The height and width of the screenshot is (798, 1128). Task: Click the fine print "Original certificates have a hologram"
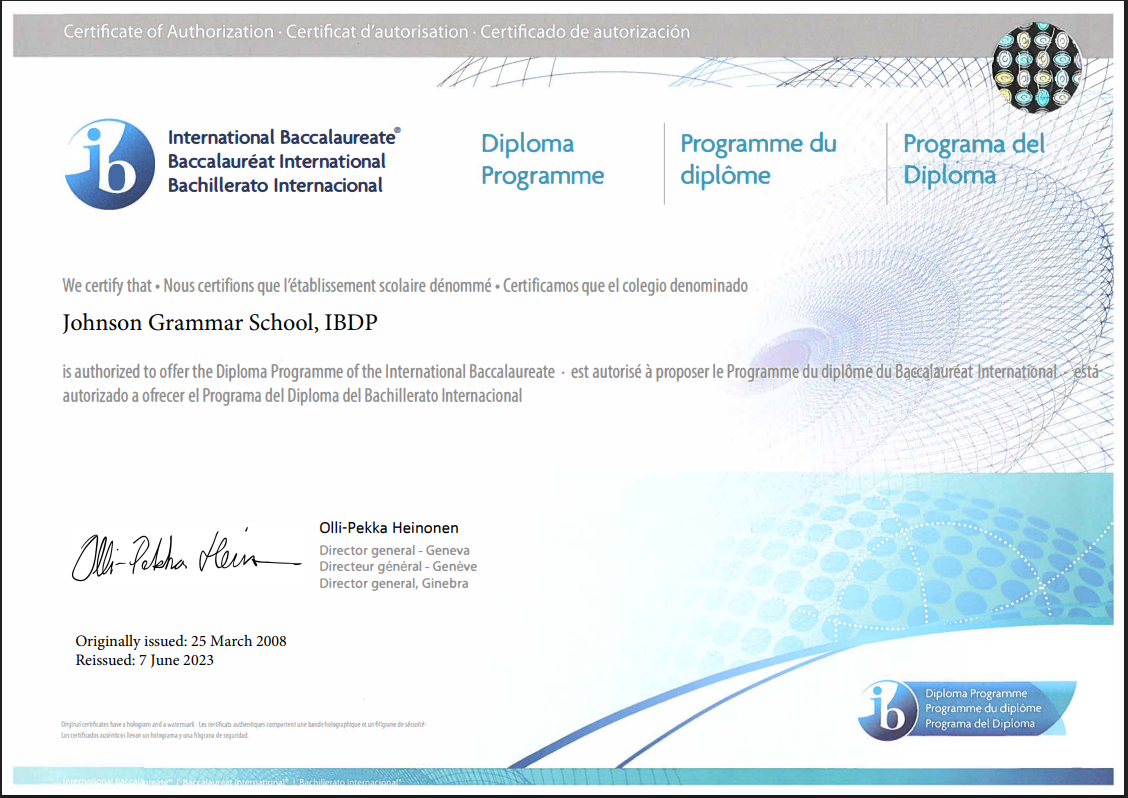(x=128, y=724)
